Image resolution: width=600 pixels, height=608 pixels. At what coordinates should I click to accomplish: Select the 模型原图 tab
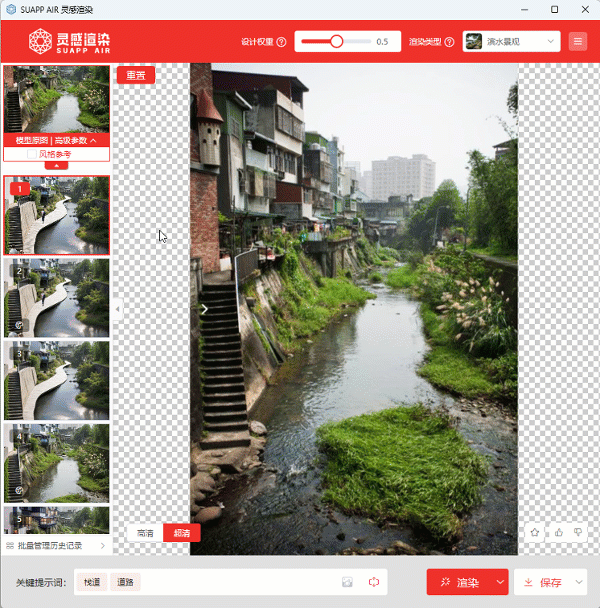31,141
